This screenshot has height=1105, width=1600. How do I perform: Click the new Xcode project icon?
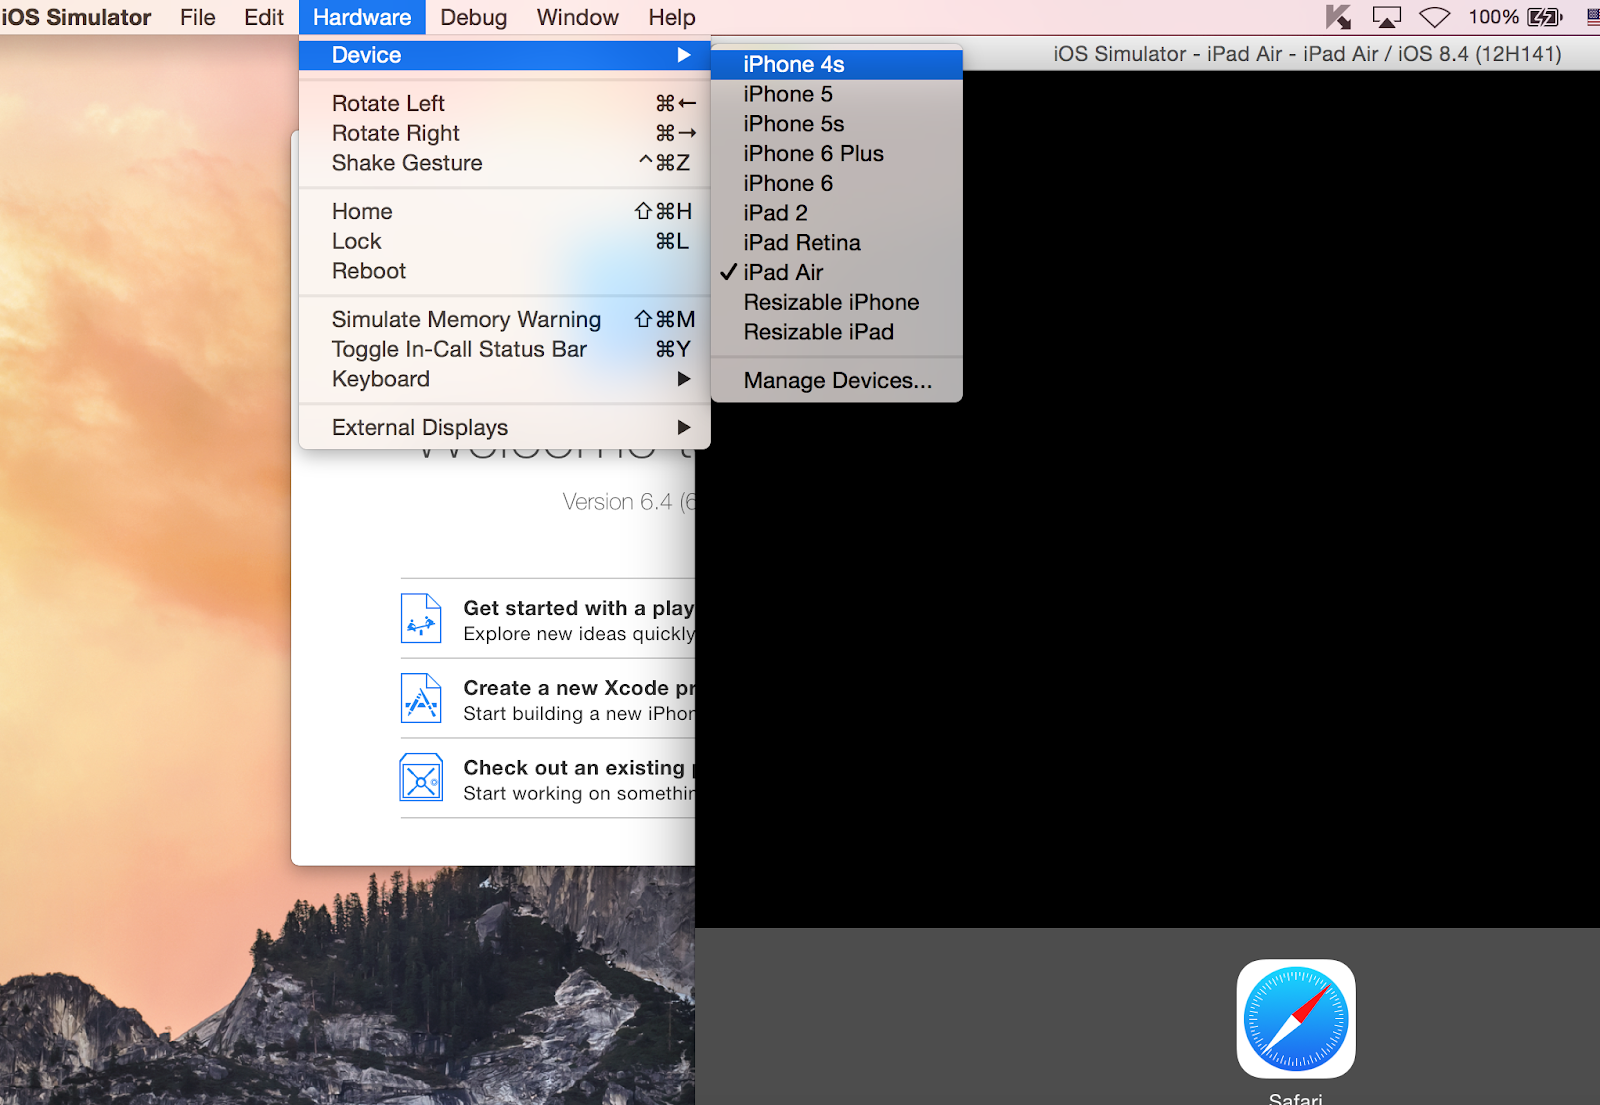point(421,698)
